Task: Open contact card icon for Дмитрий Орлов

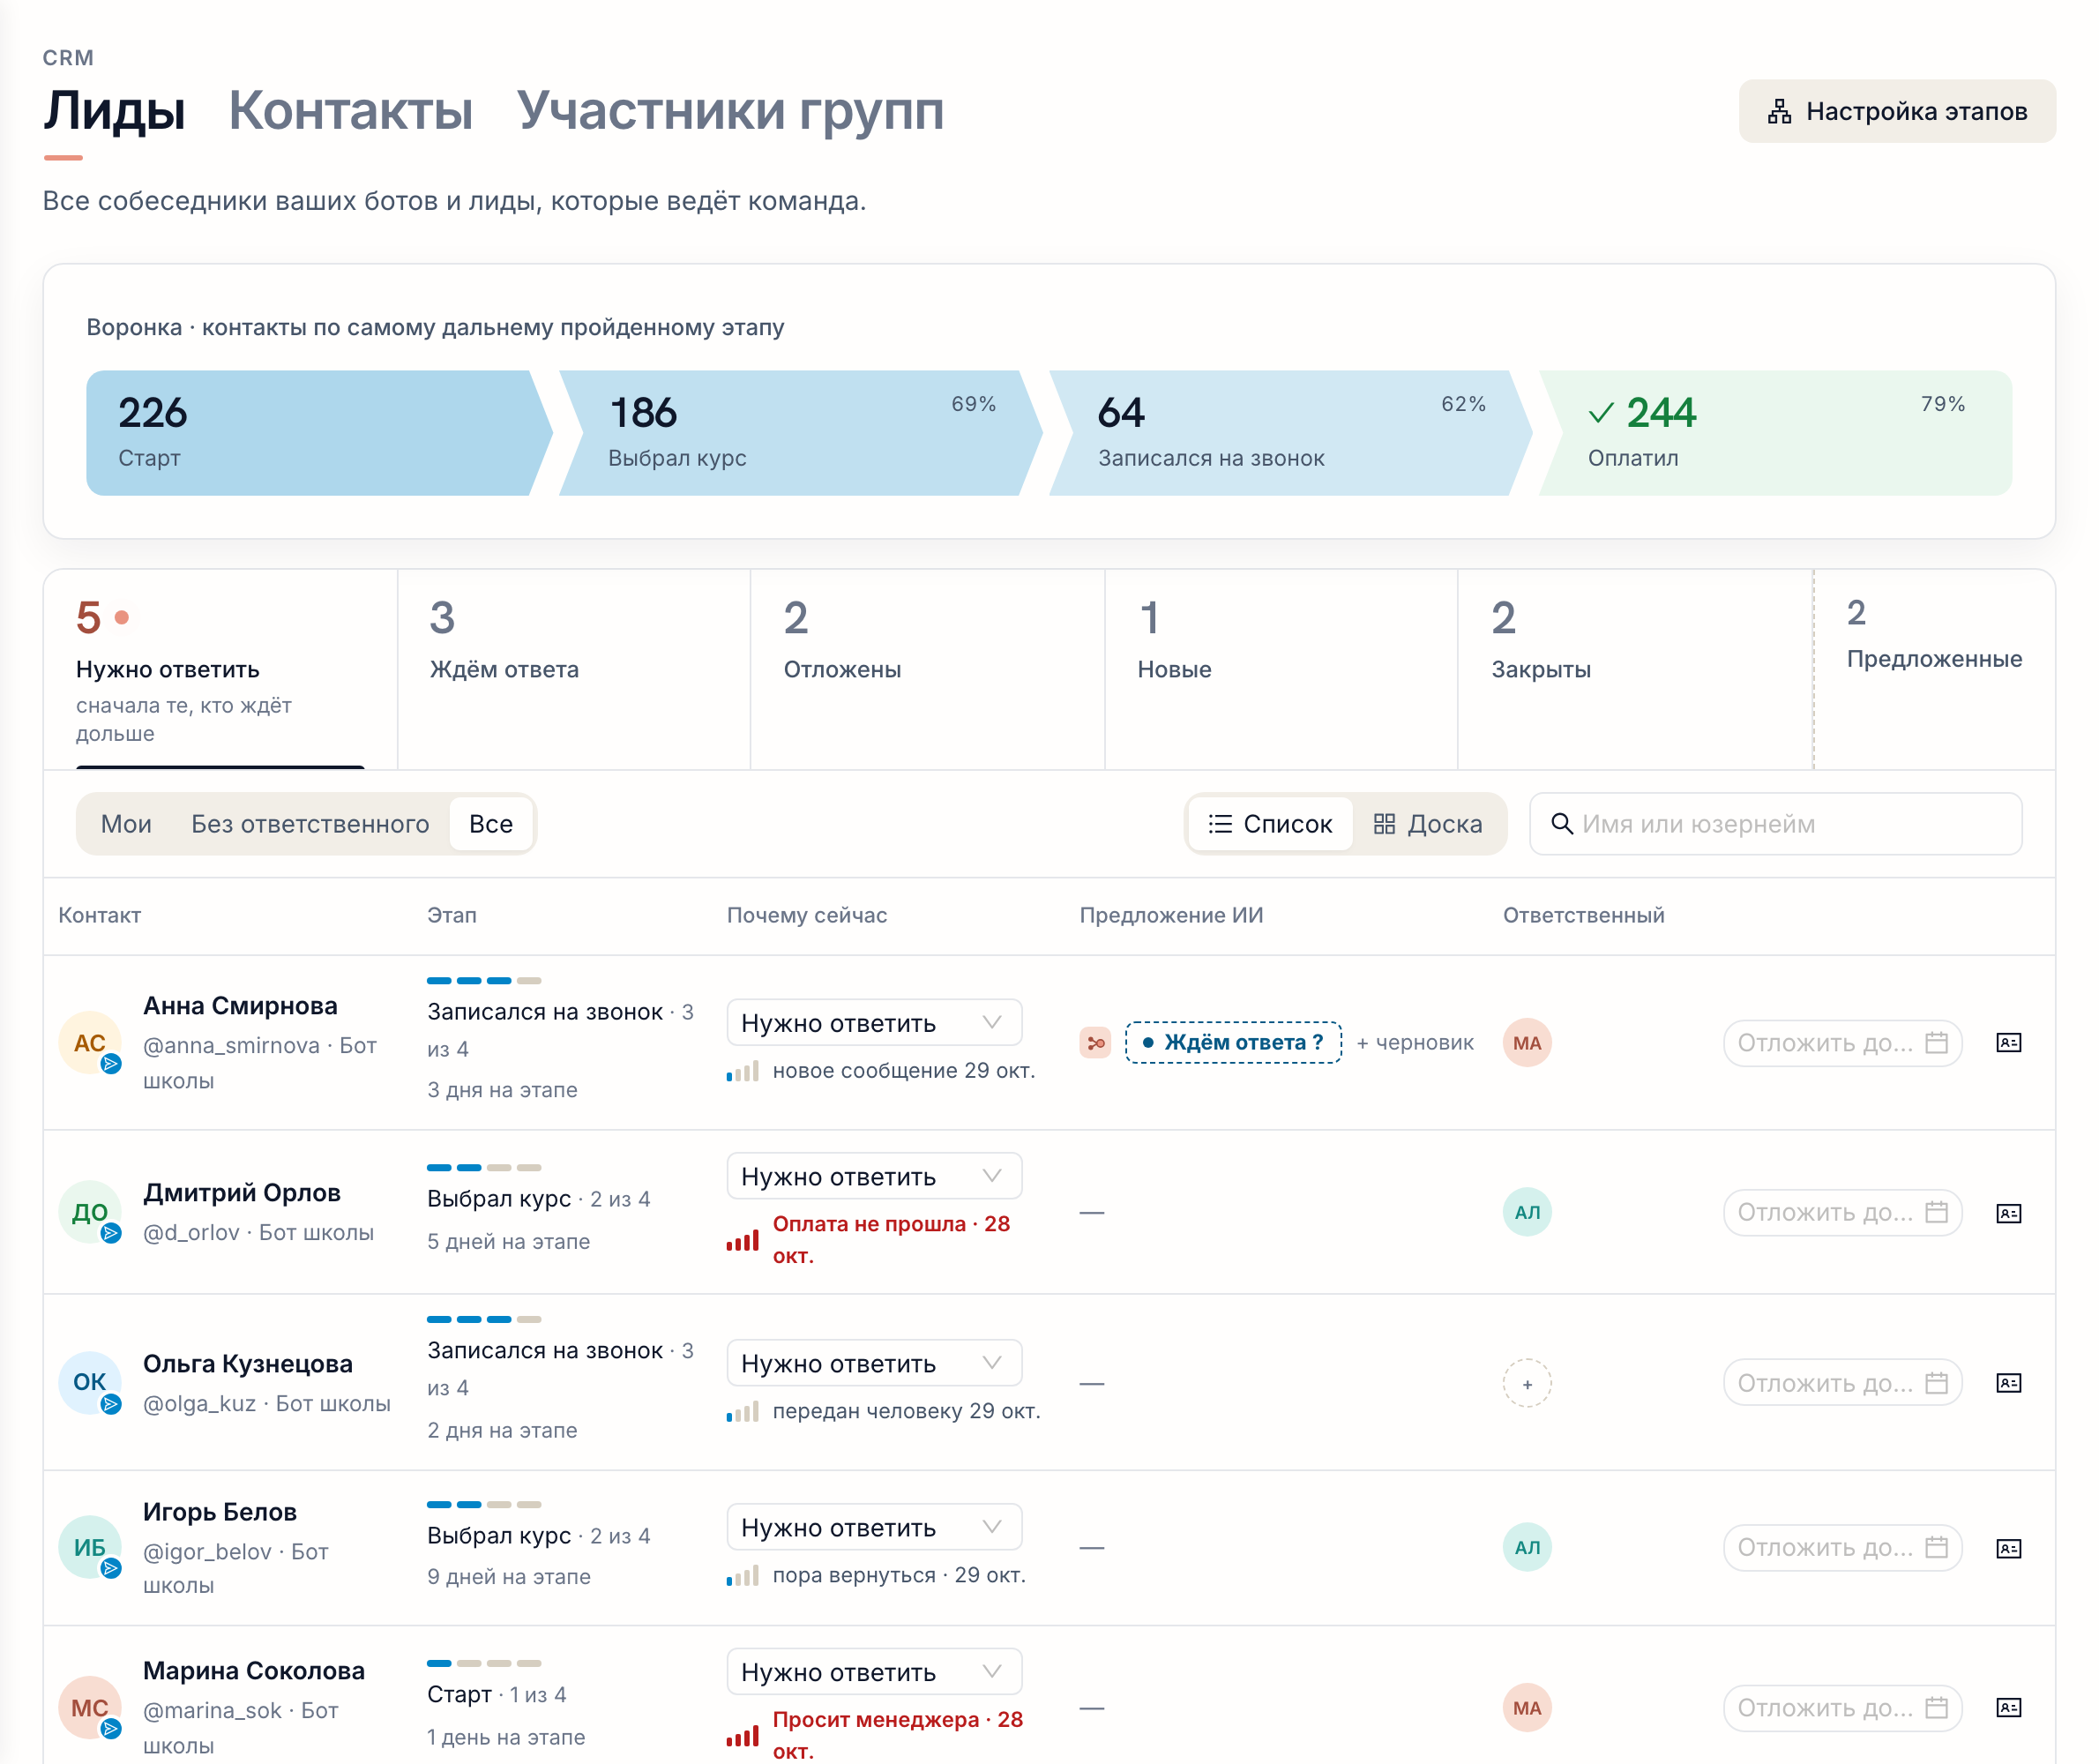Action: click(2008, 1213)
